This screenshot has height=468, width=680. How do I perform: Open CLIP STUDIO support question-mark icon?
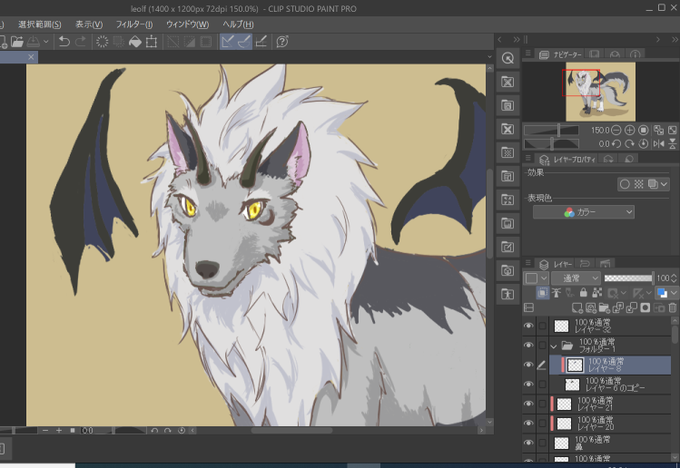(x=282, y=42)
